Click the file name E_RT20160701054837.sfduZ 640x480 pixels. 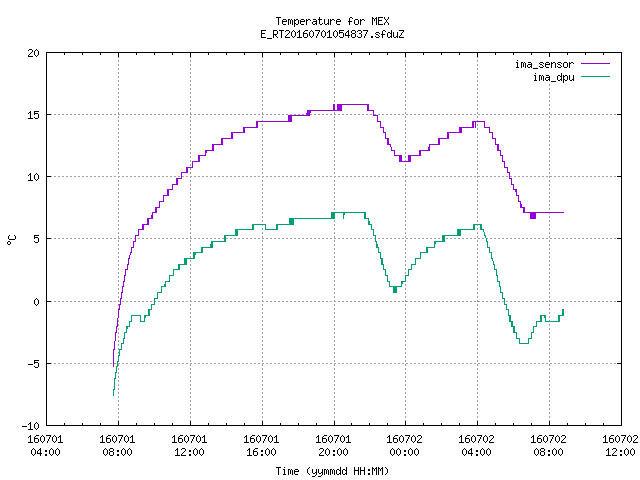pos(332,34)
